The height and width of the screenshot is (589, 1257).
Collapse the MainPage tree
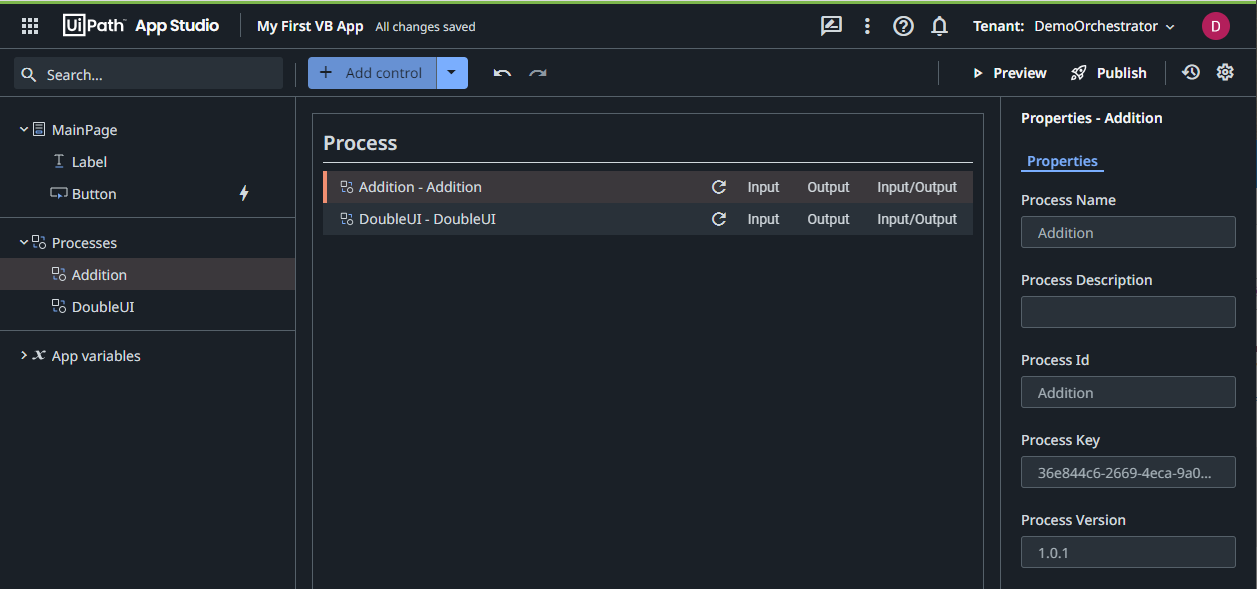22,129
